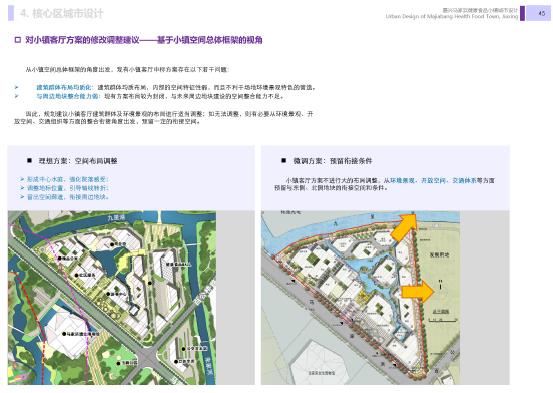Click the arrow bullet before 建筑群体布局均质化
Viewport: 553px width, 393px height.
pyautogui.click(x=16, y=87)
